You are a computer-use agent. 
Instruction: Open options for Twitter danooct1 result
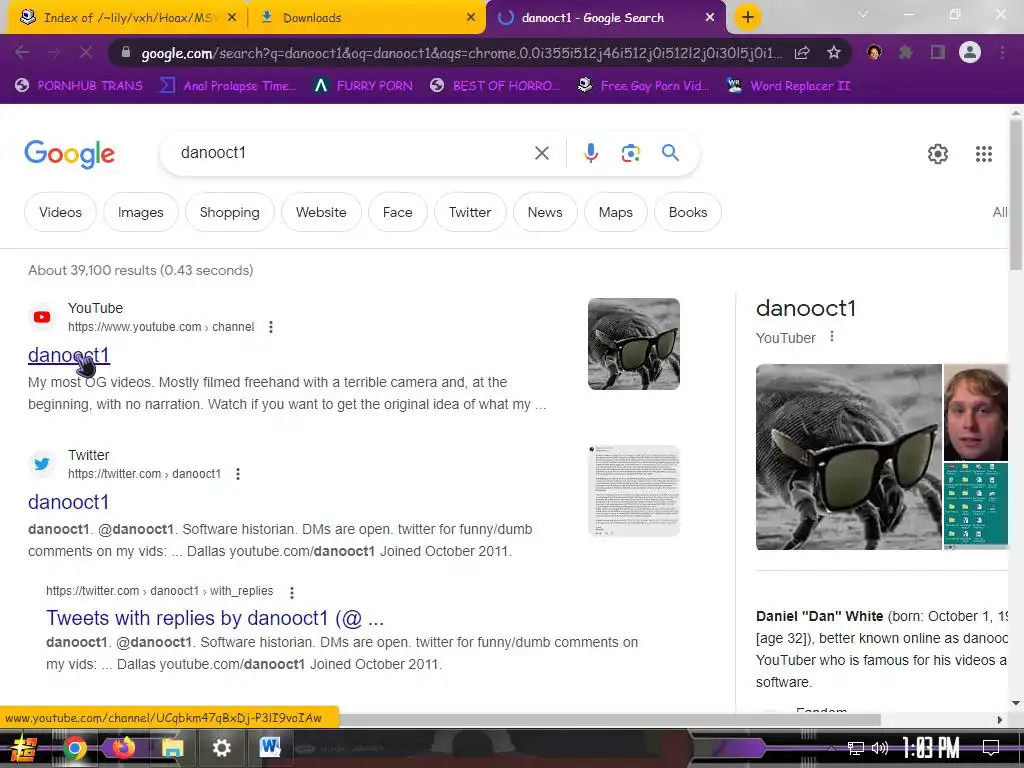pyautogui.click(x=238, y=473)
